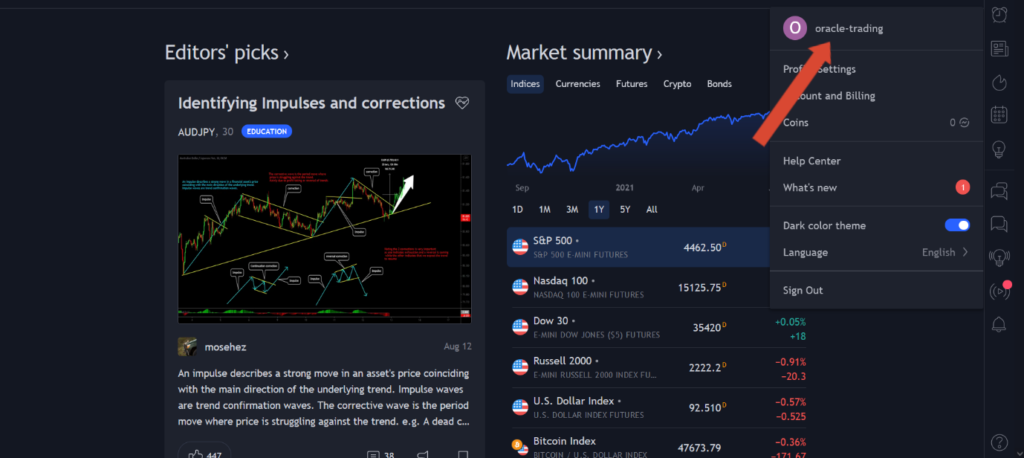Select the 5Y chart time range
Viewport: 1024px width, 458px height.
pos(625,209)
